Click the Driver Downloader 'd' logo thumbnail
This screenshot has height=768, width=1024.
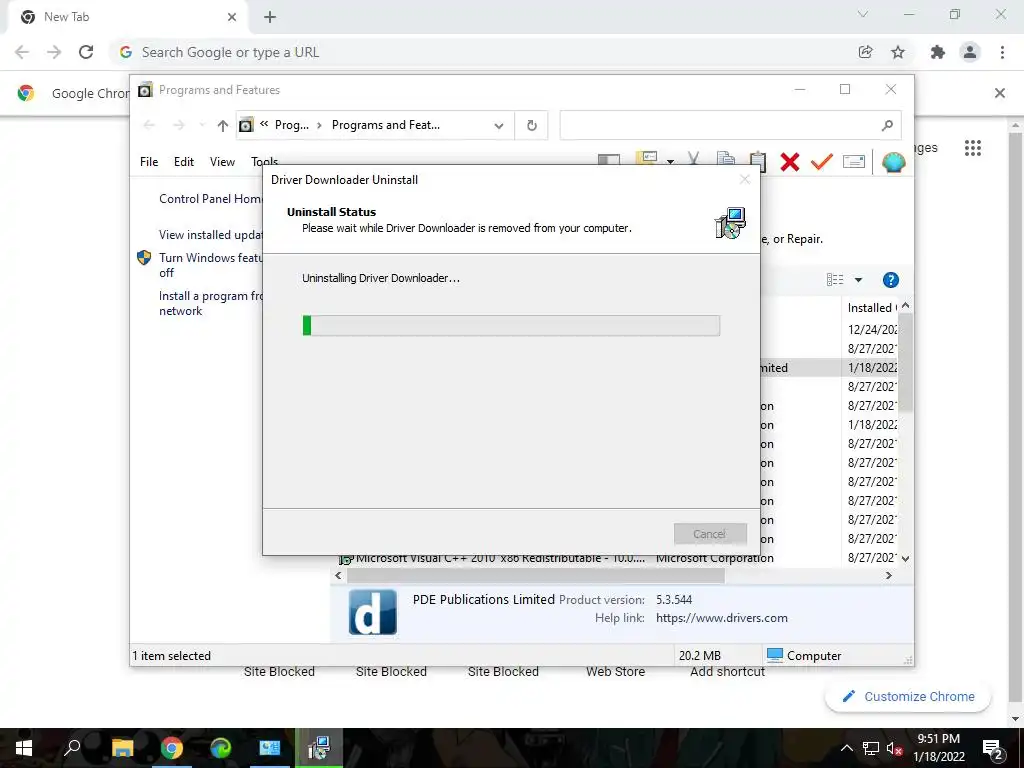[372, 612]
